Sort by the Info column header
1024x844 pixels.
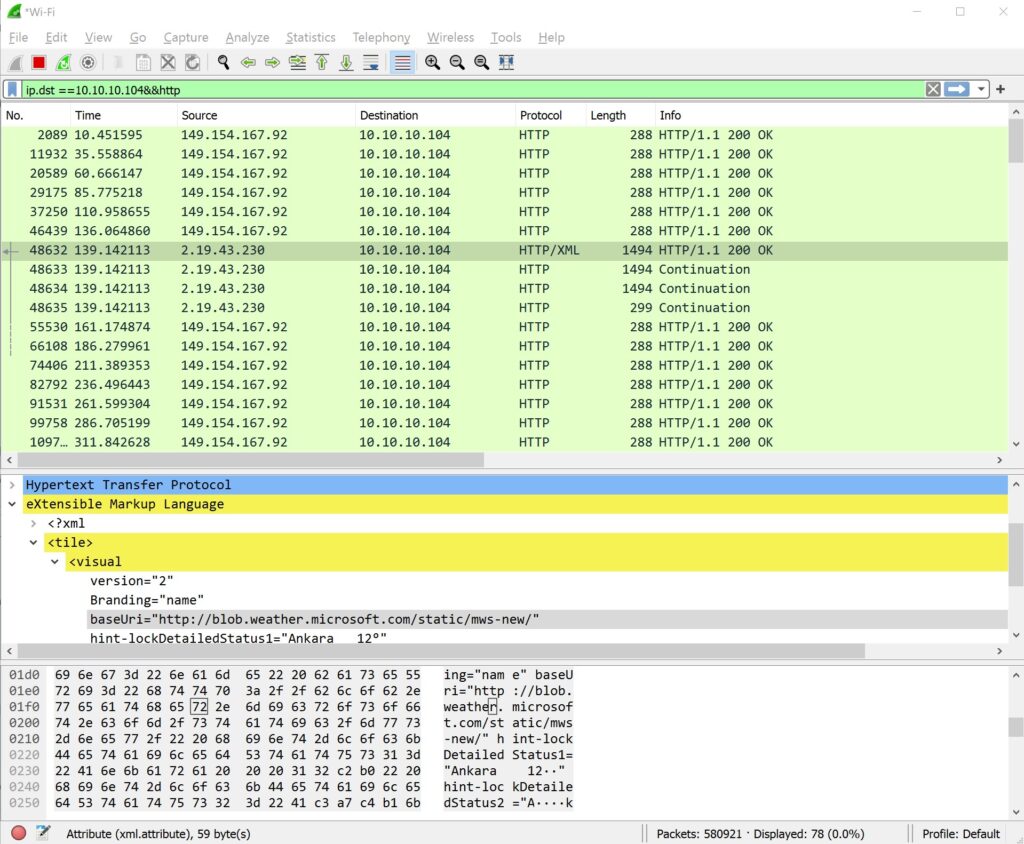[x=831, y=116]
